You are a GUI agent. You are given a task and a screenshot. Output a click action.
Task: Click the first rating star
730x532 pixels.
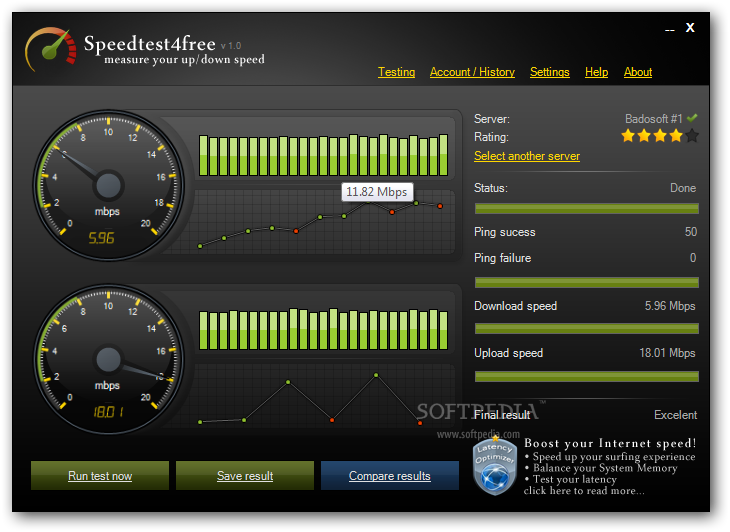pyautogui.click(x=628, y=136)
